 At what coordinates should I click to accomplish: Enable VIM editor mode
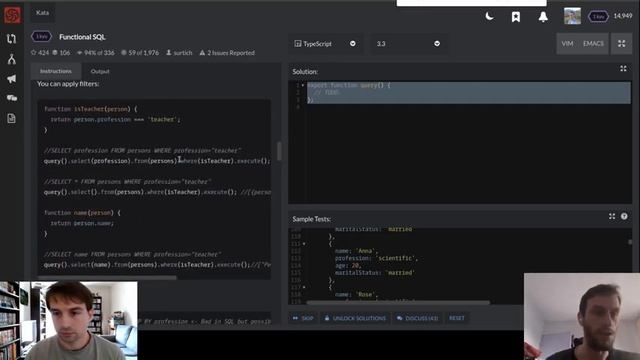(567, 44)
